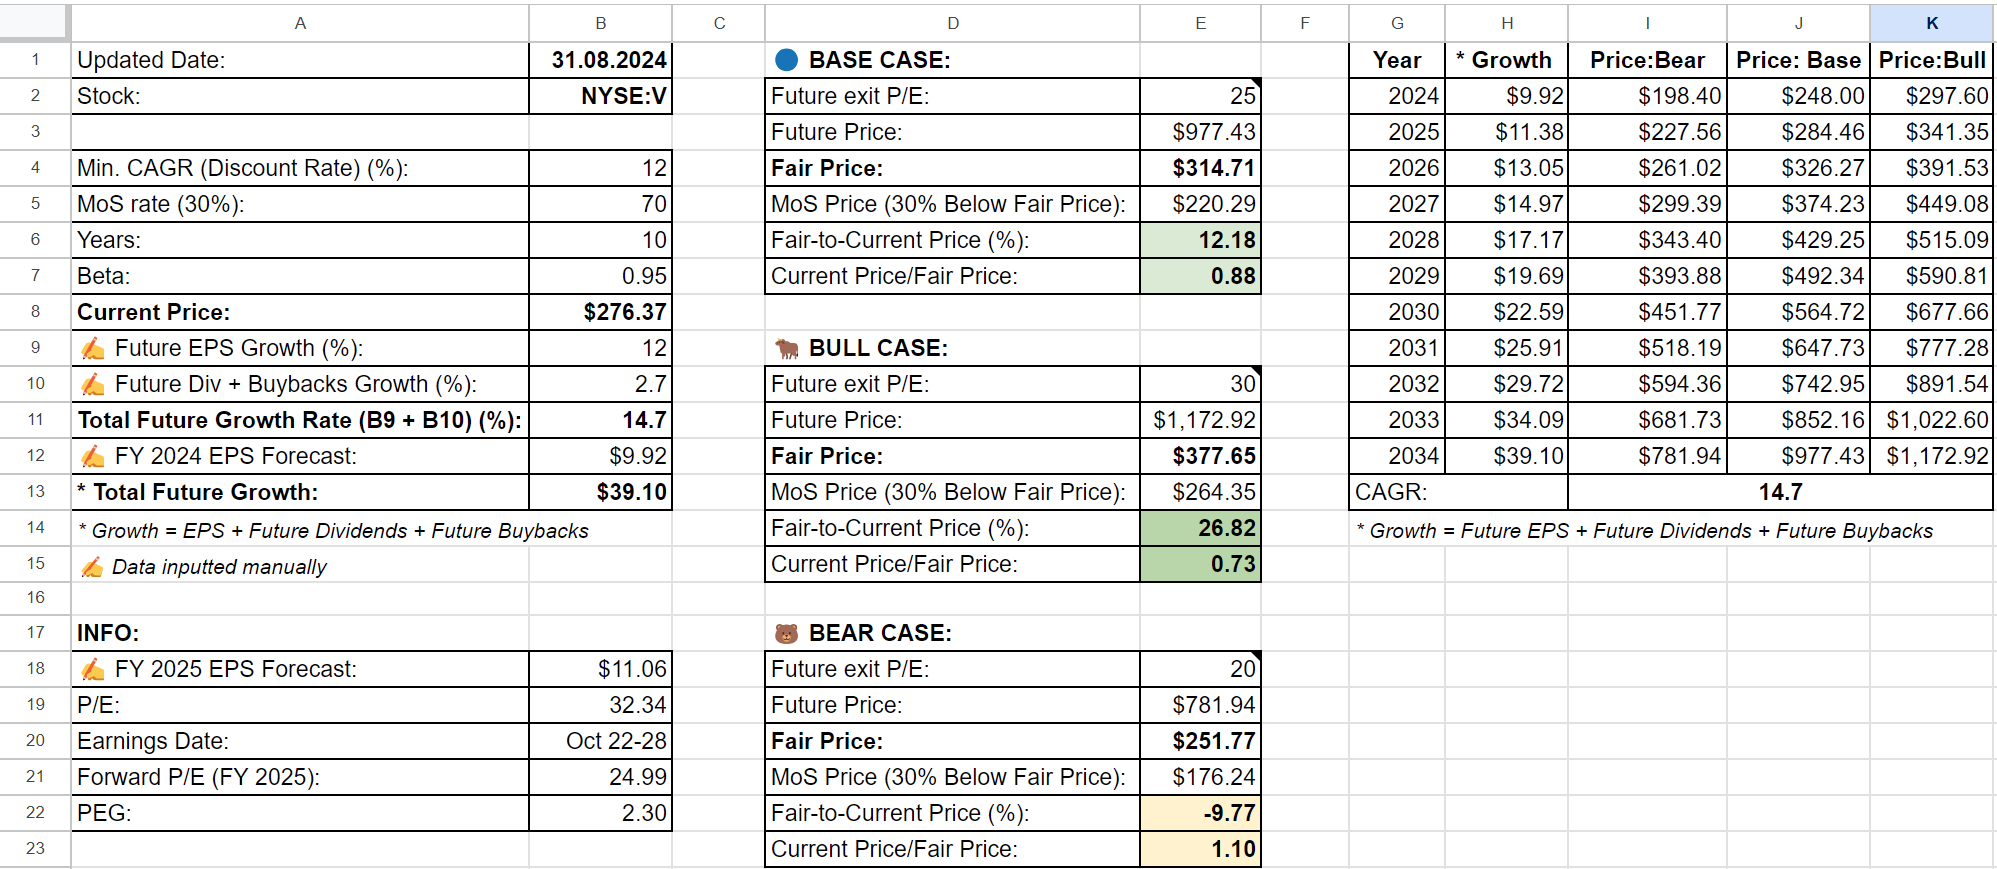
Task: Select Base Case Future Price $977.43 in column E
Action: click(x=1200, y=132)
